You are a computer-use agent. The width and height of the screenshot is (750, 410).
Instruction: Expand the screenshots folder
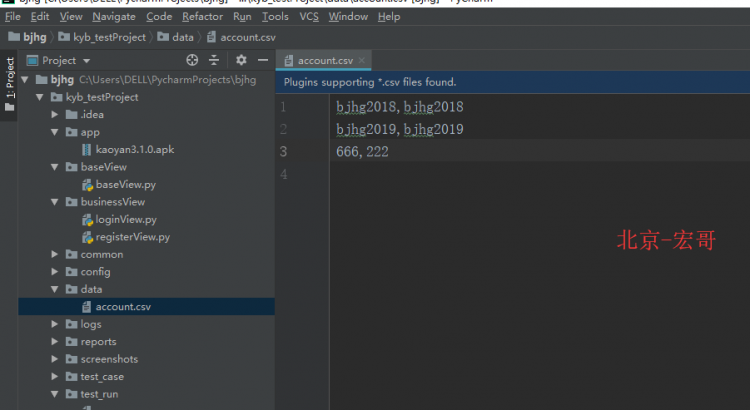click(x=56, y=359)
